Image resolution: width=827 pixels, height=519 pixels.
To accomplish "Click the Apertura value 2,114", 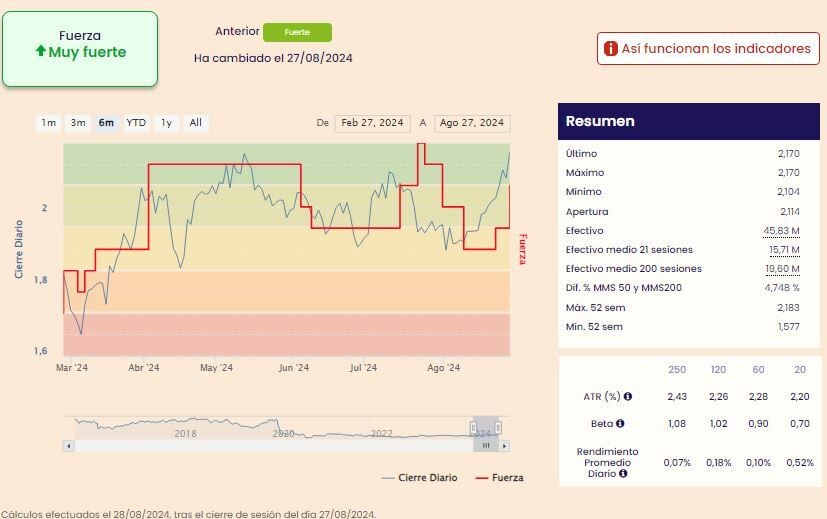I will 790,212.
